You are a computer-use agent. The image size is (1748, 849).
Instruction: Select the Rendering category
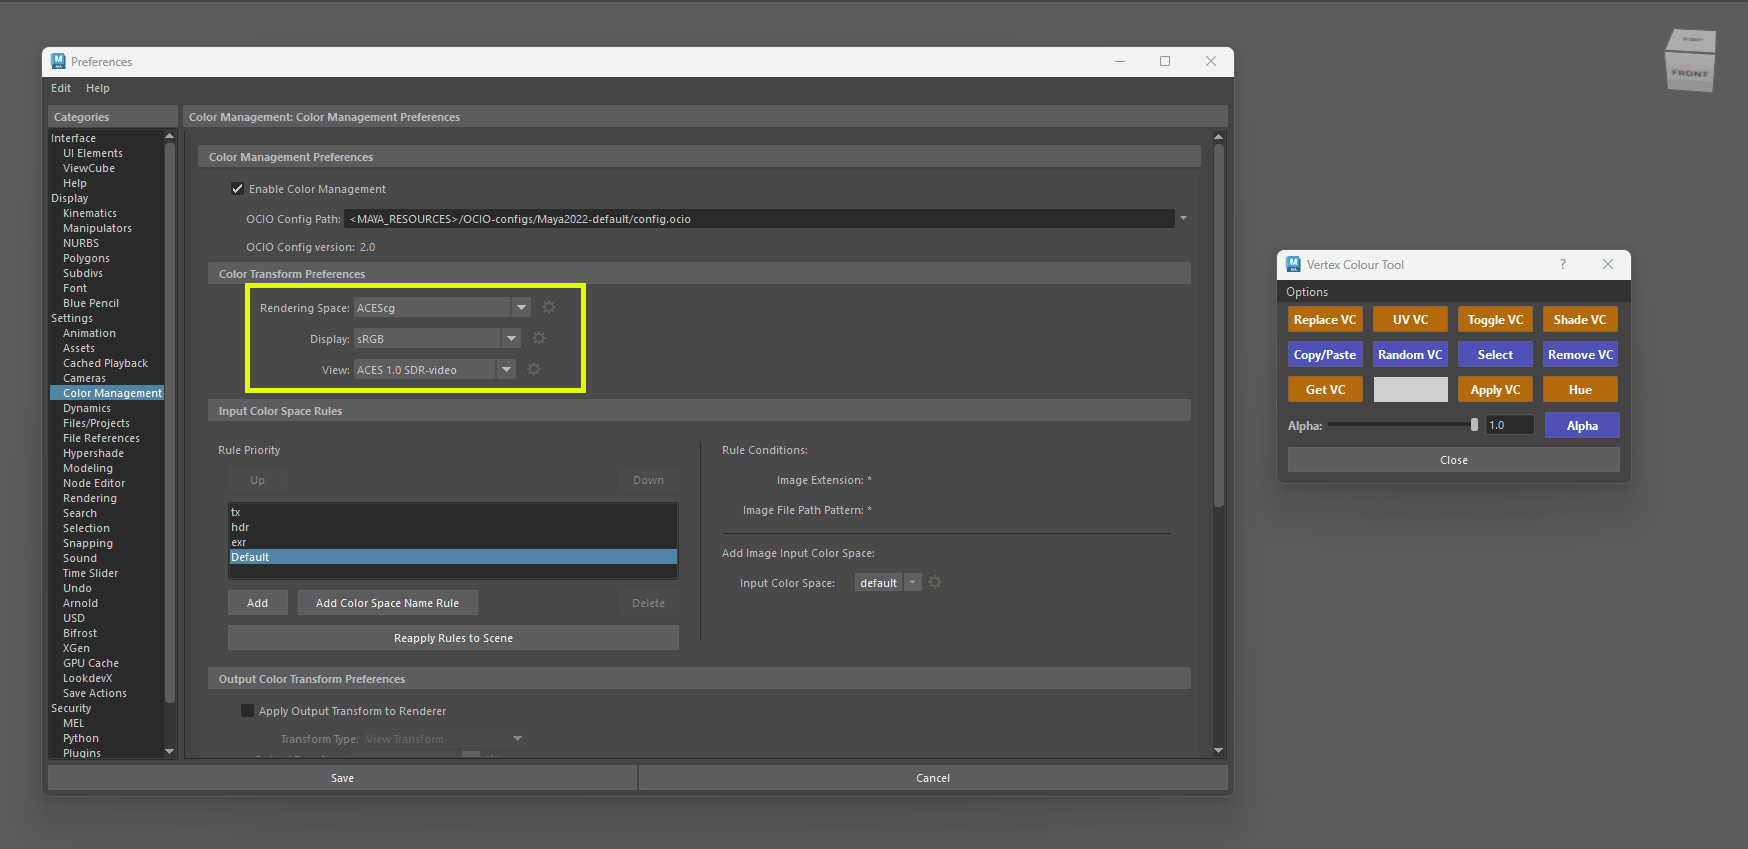(x=90, y=498)
